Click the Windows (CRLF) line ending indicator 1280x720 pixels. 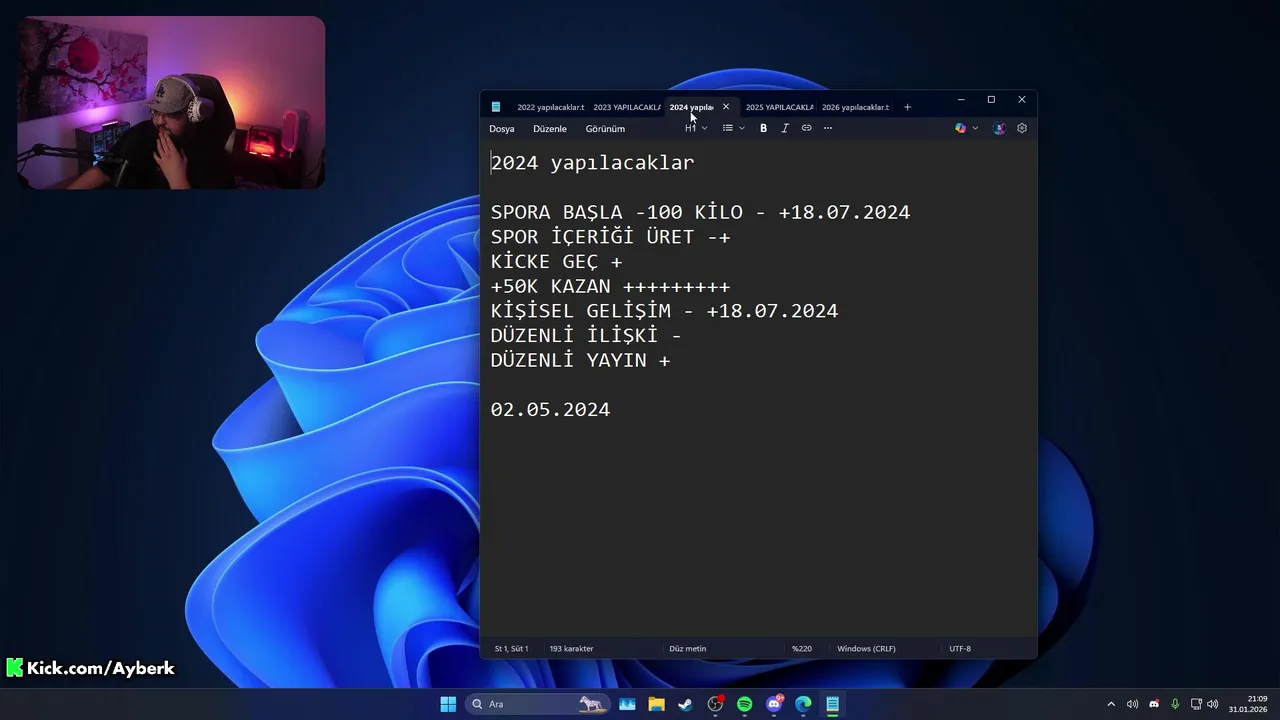866,649
